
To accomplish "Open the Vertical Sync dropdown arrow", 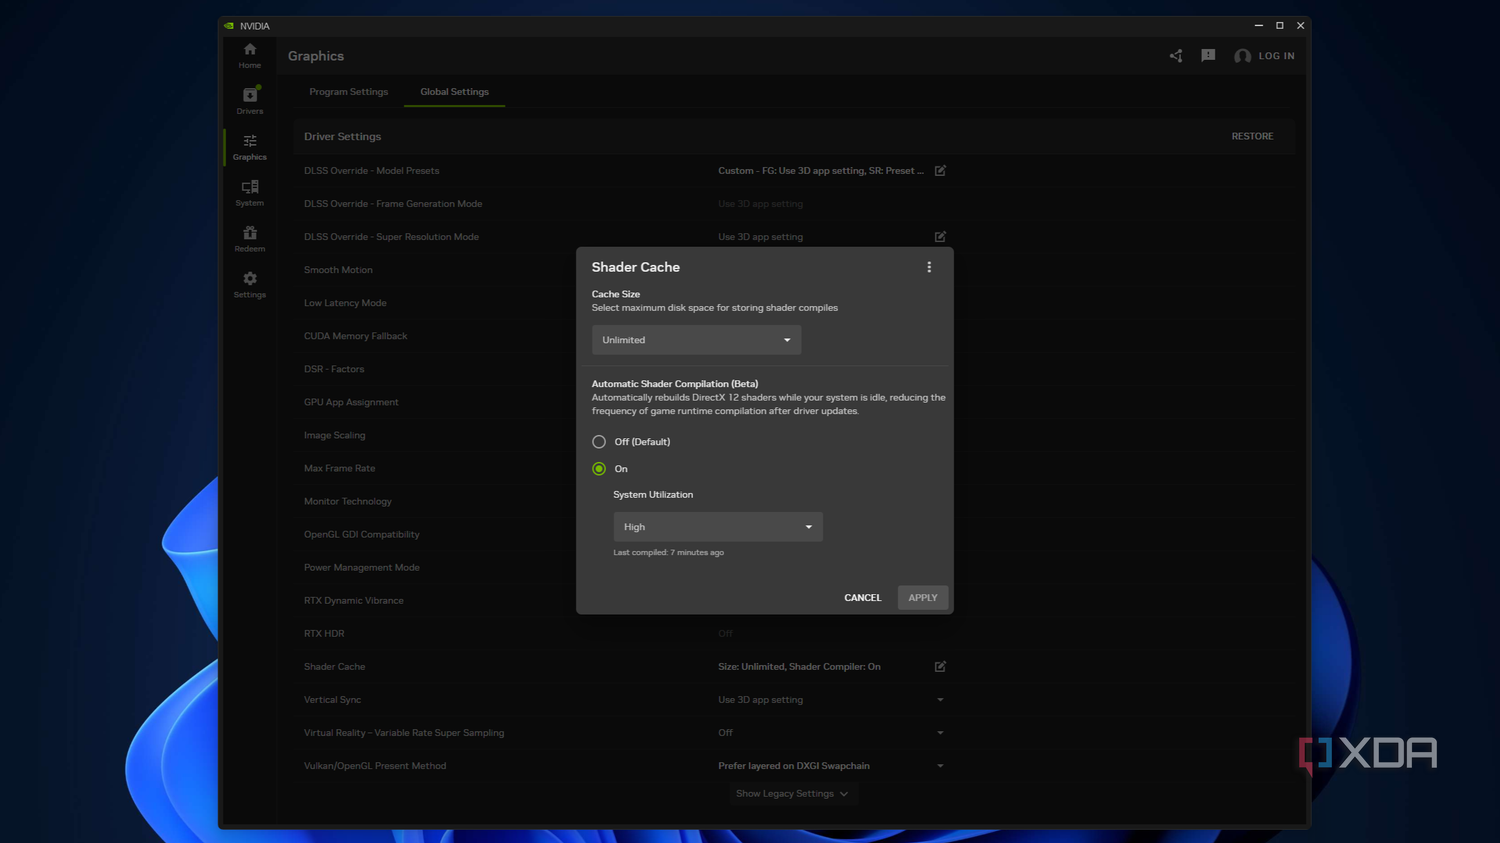I will (940, 700).
